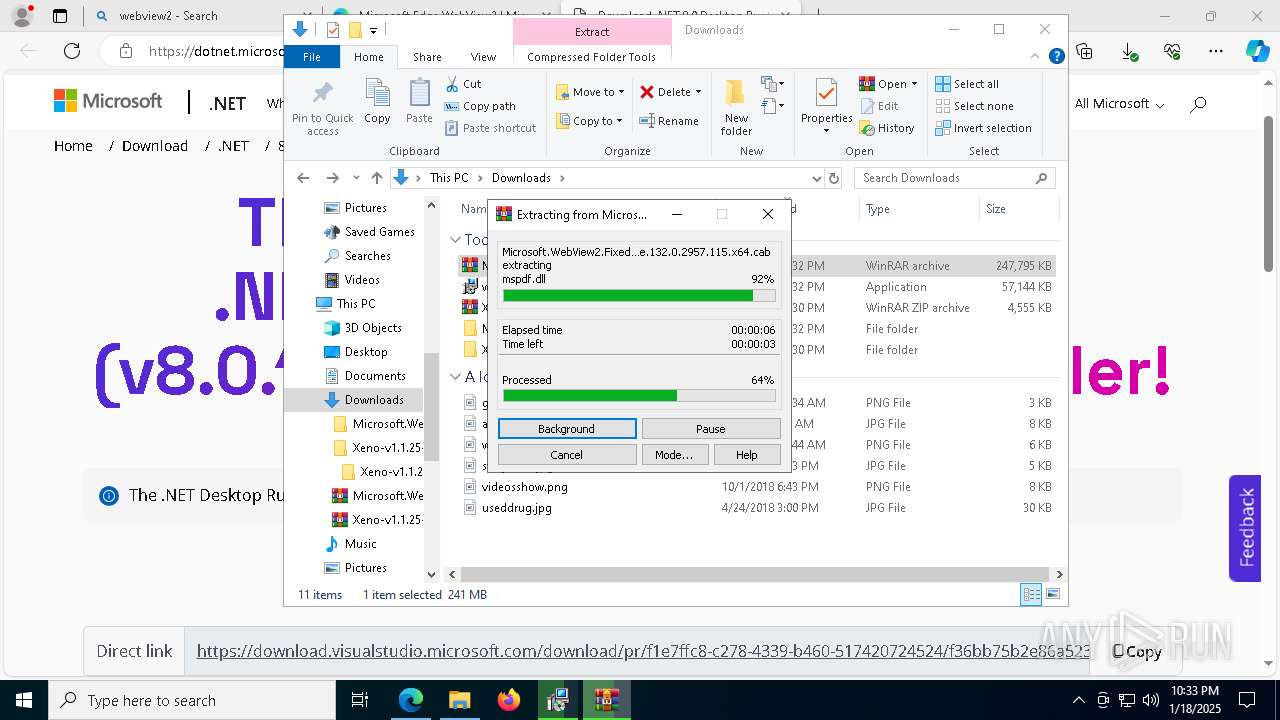Click the search icon on Microsoft site

[1198, 103]
